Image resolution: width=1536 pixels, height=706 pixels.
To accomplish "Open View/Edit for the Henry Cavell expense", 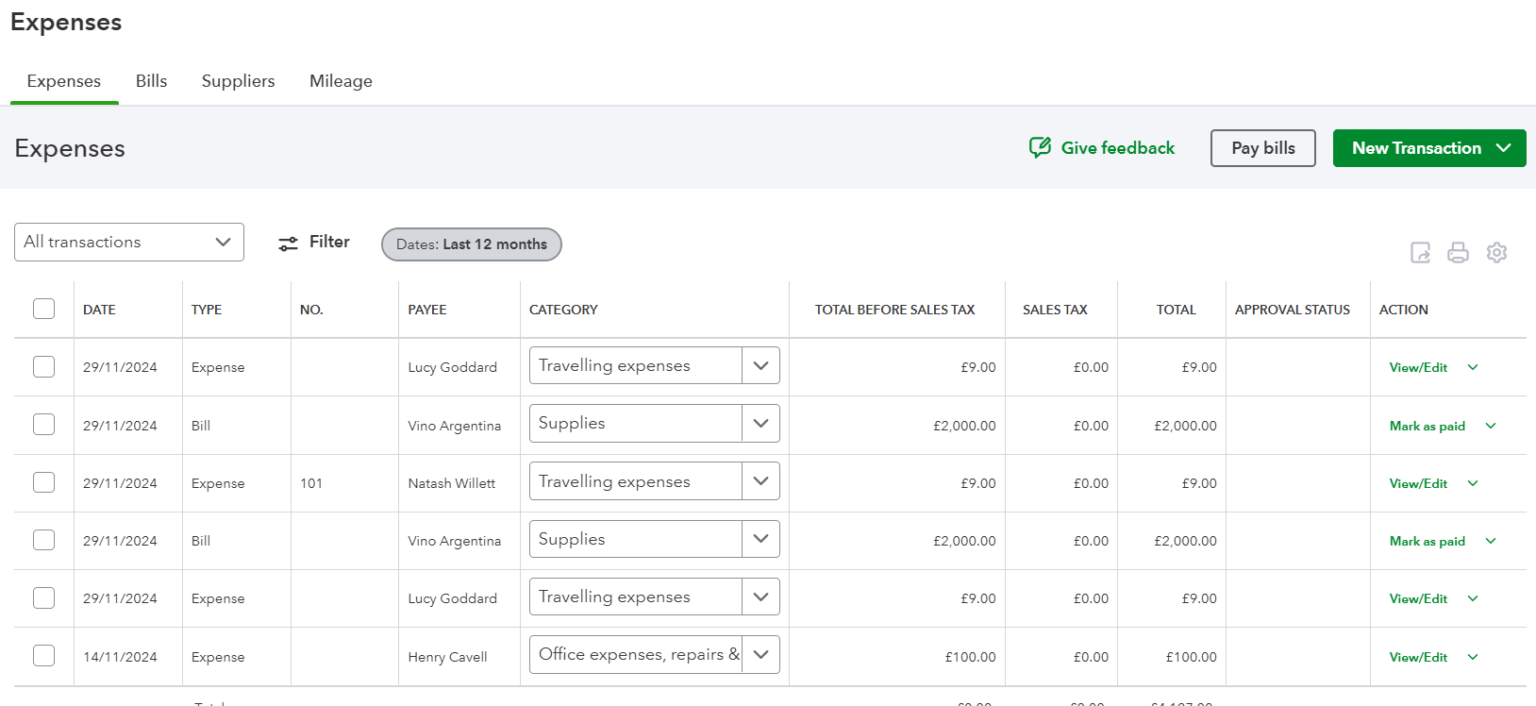I will click(x=1418, y=656).
